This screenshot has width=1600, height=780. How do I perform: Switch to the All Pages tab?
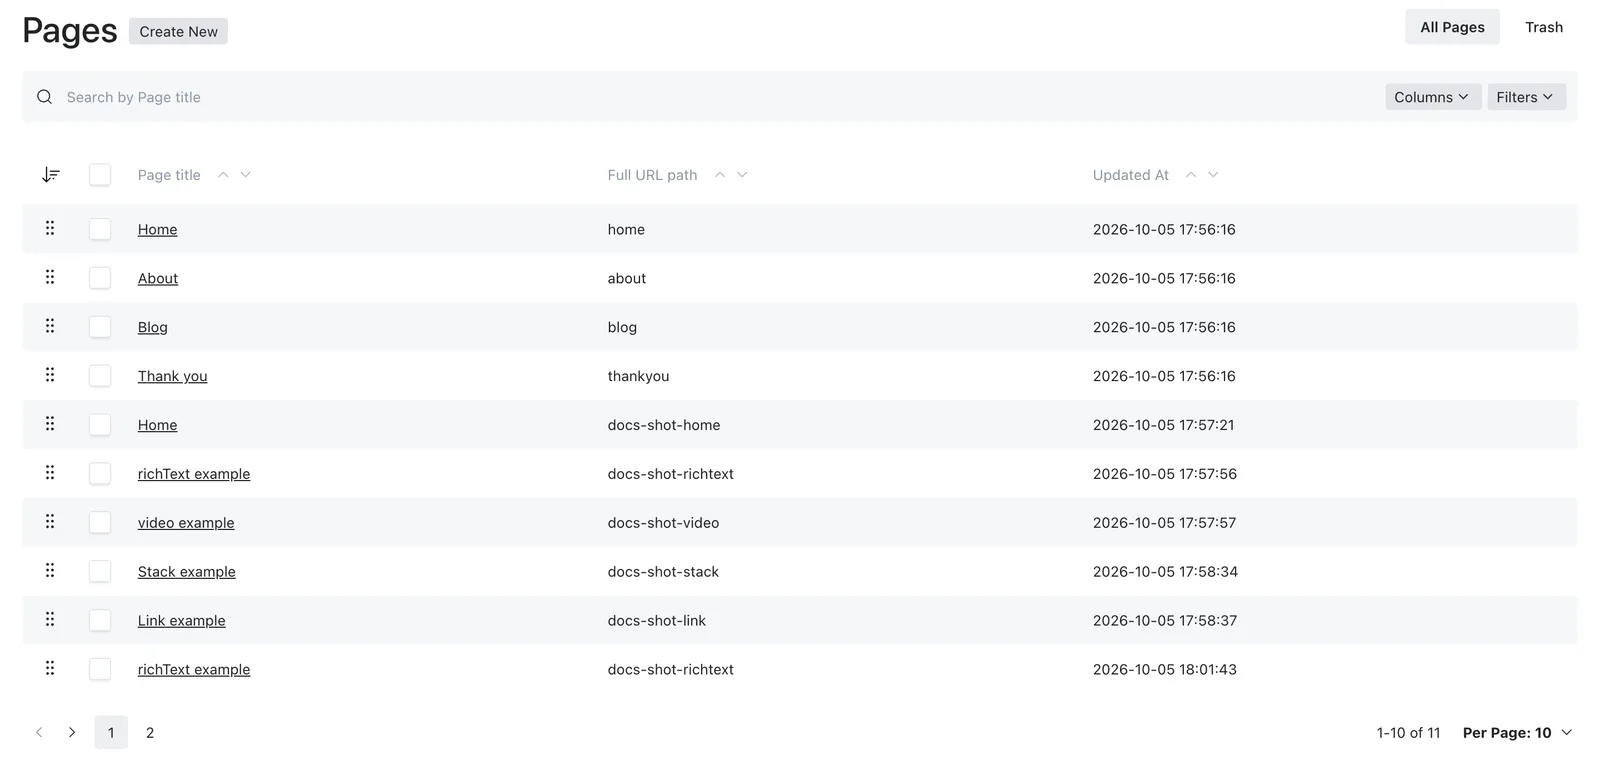(1452, 27)
